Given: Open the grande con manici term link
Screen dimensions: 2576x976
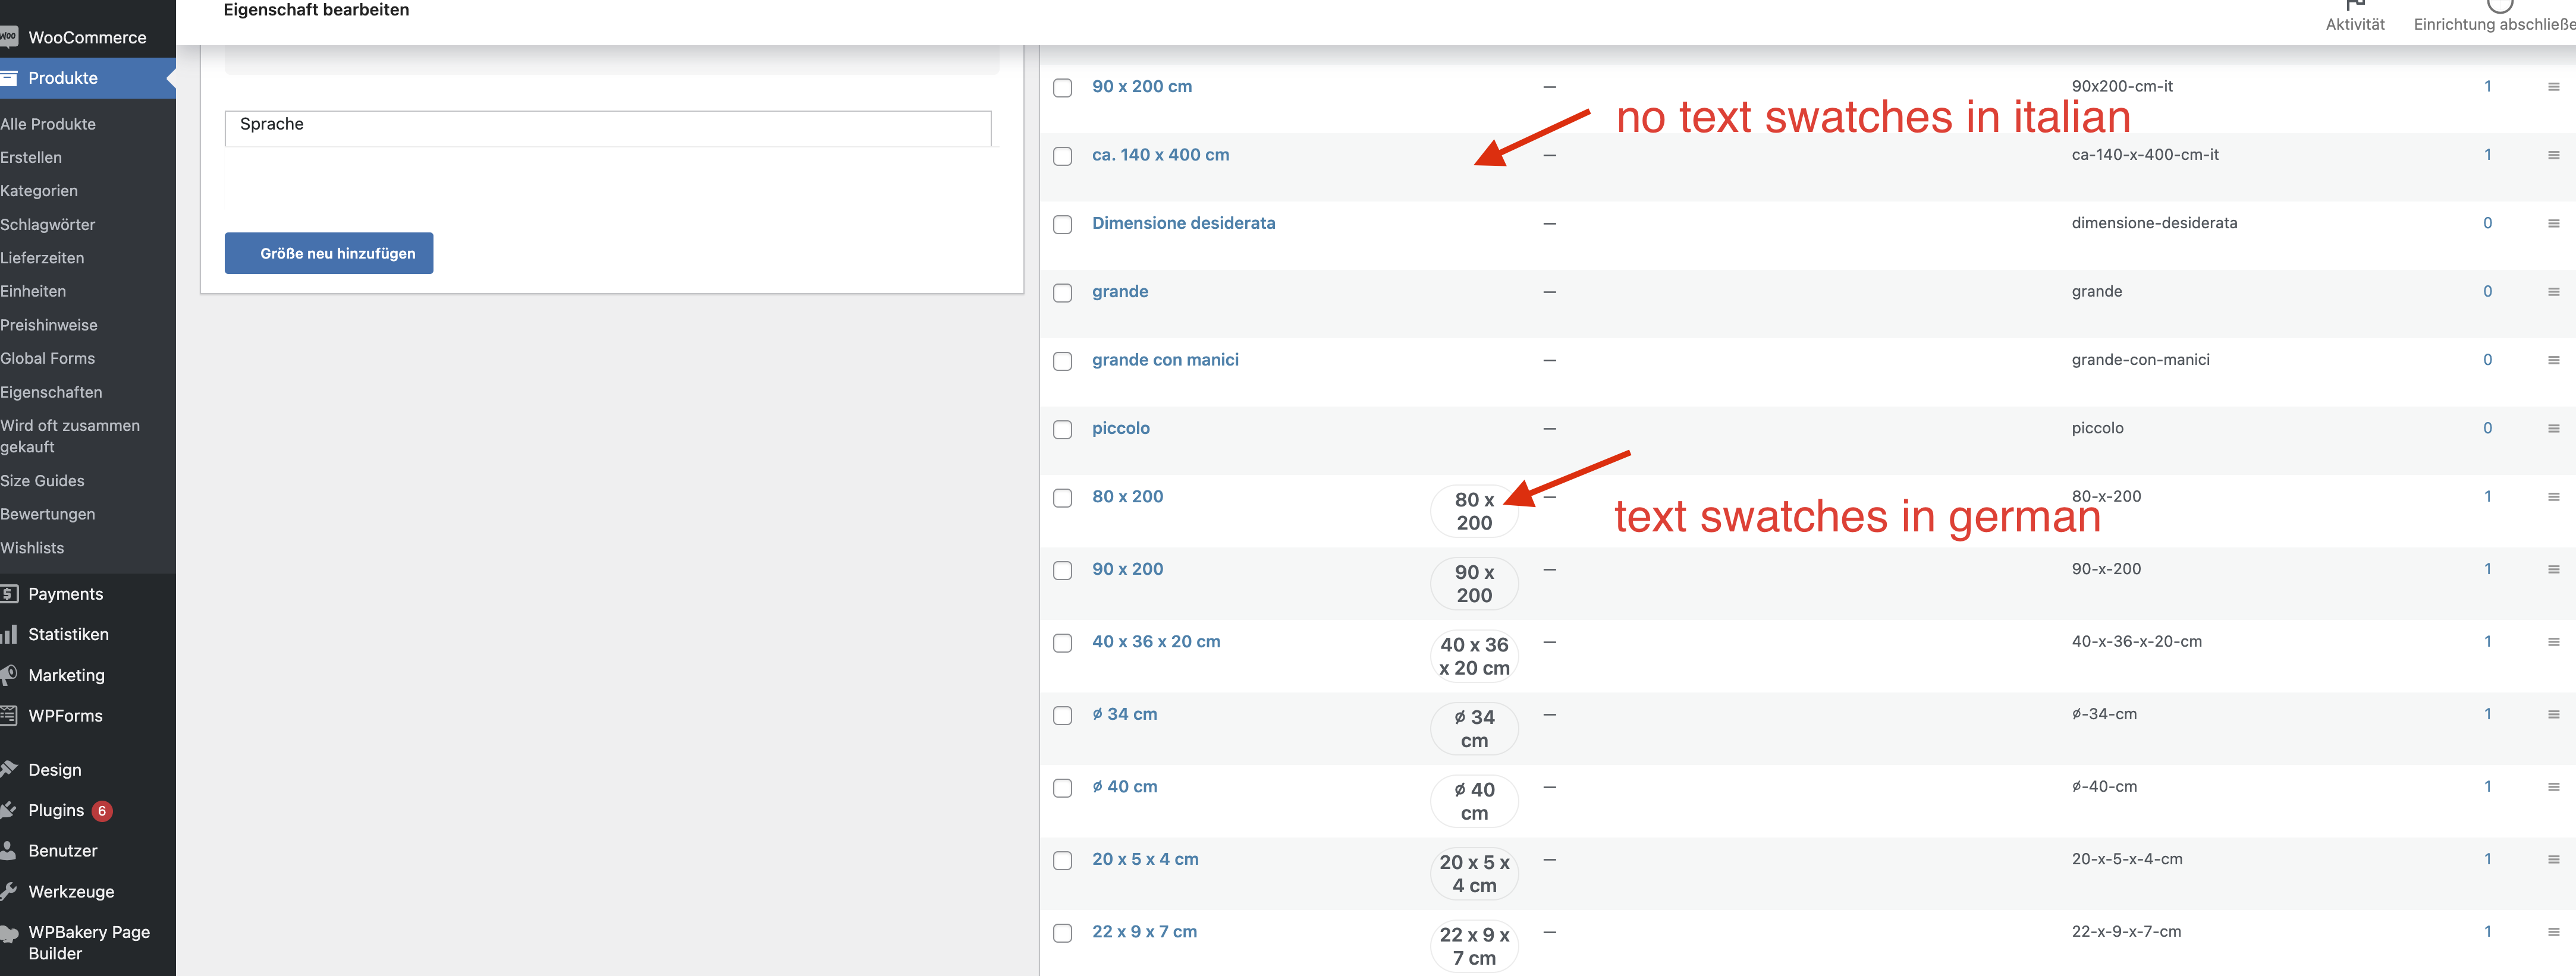Looking at the screenshot, I should pos(1164,360).
